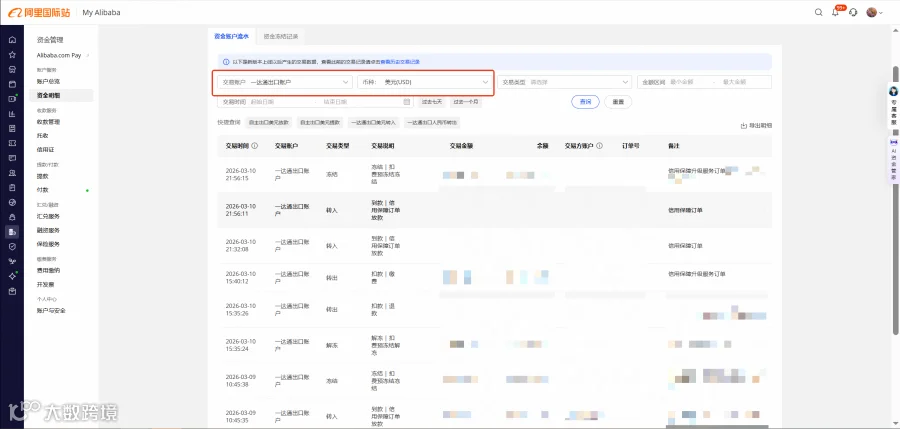The image size is (900, 429).
Task: Open the shield icon in sidebar
Action: point(12,246)
